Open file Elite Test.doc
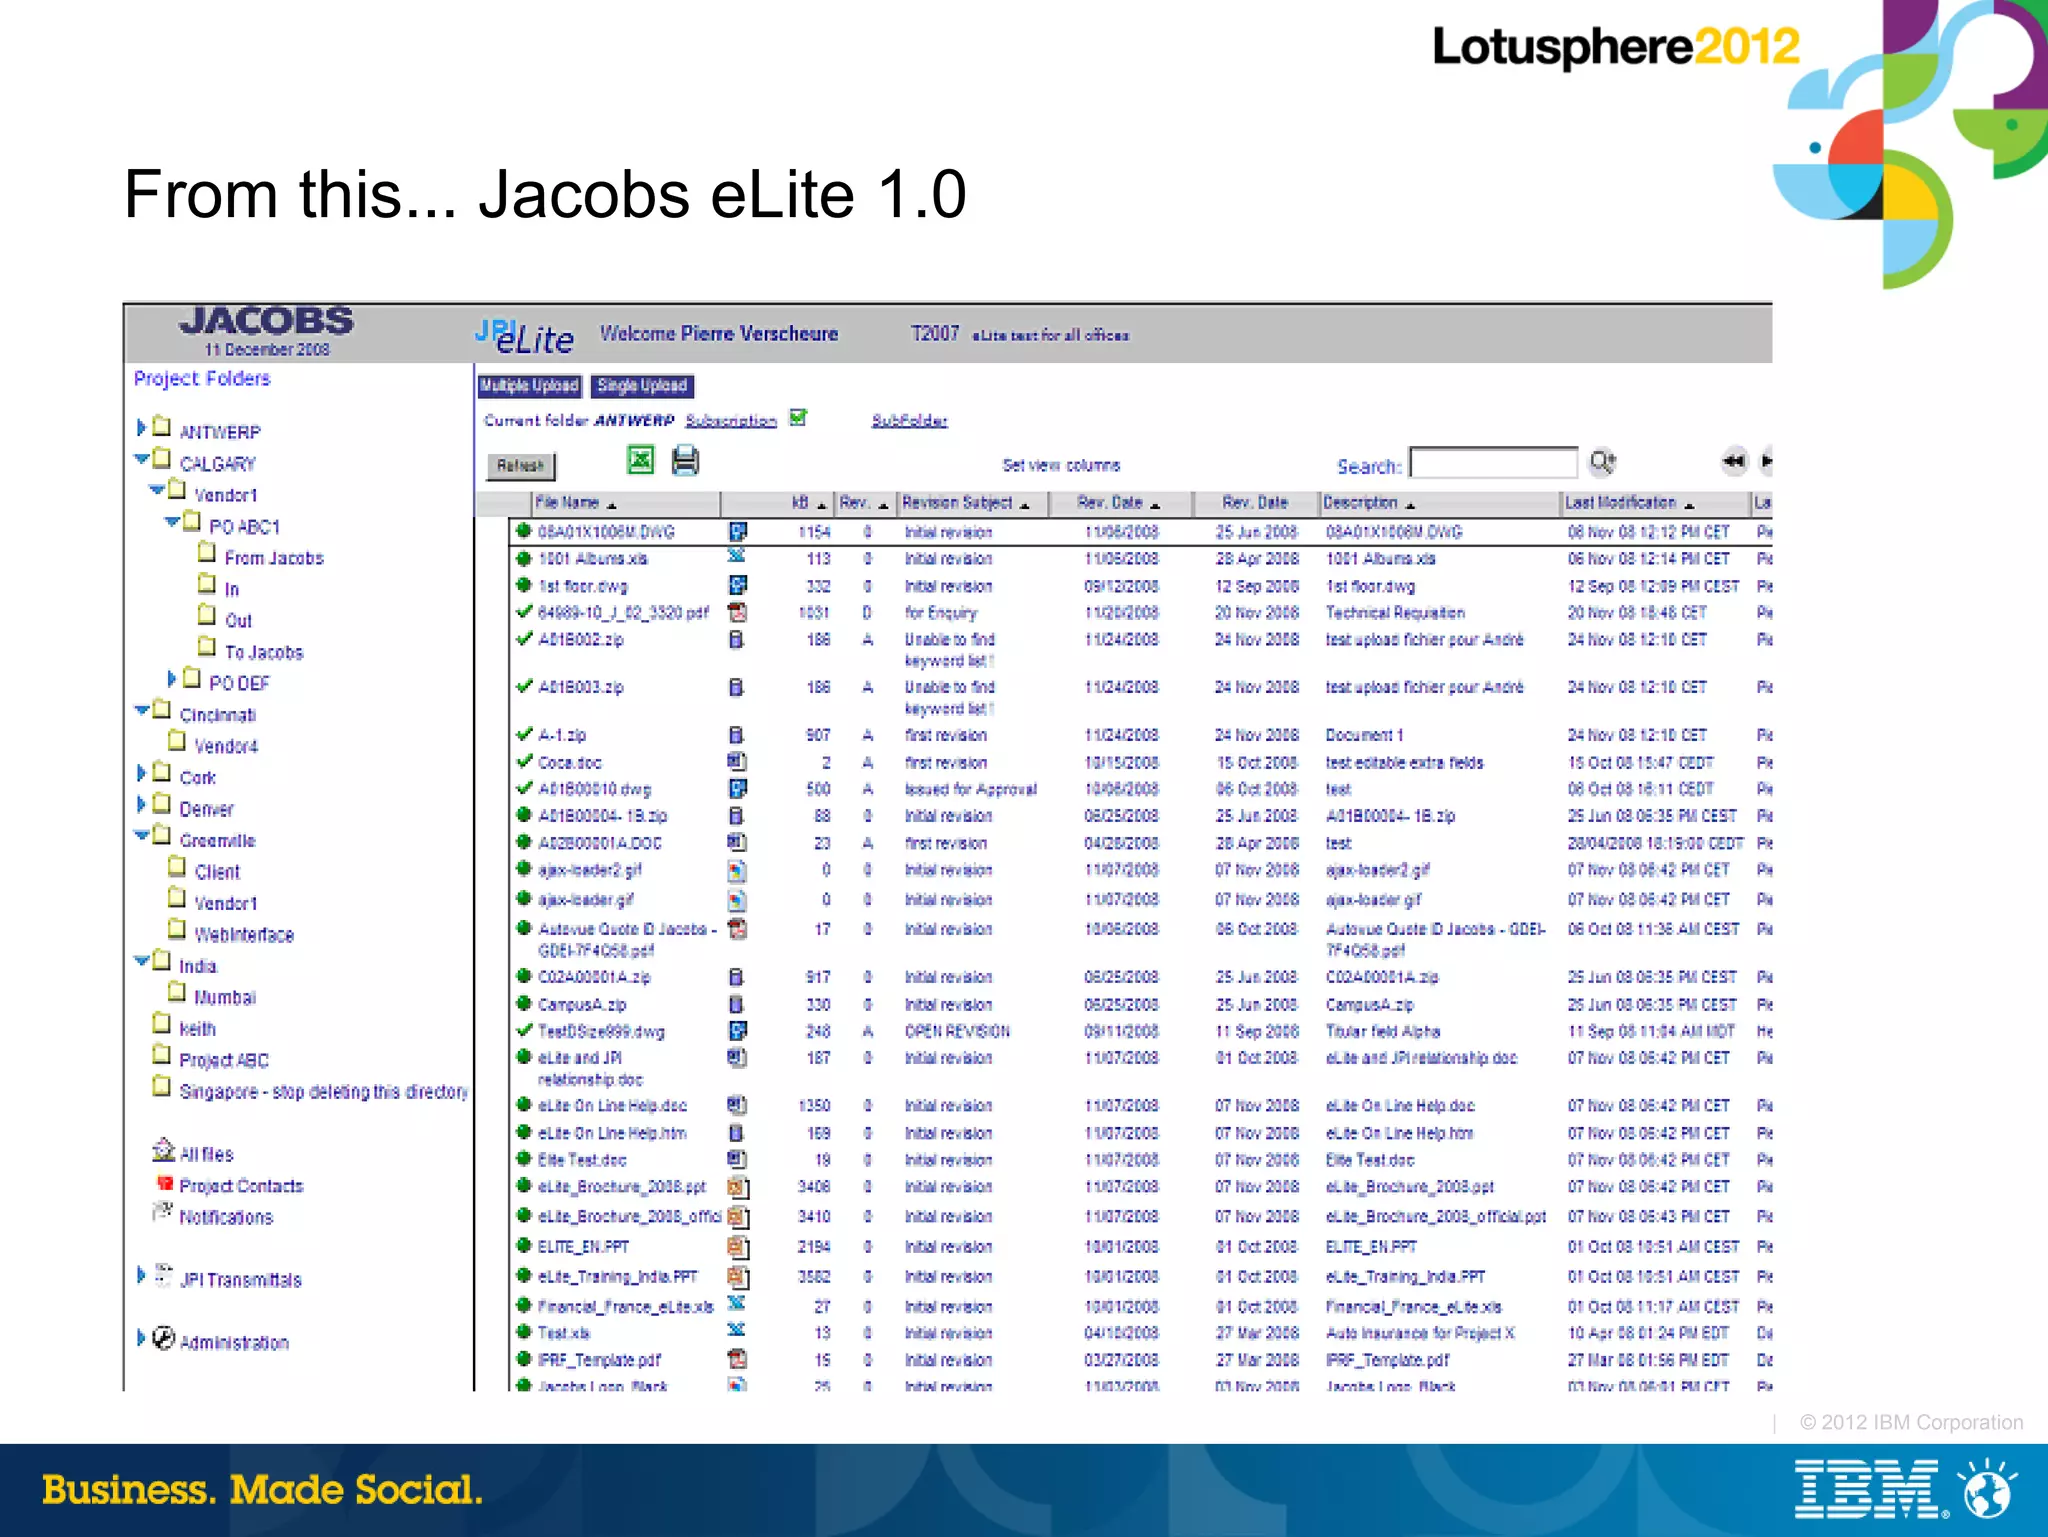 click(x=582, y=1160)
